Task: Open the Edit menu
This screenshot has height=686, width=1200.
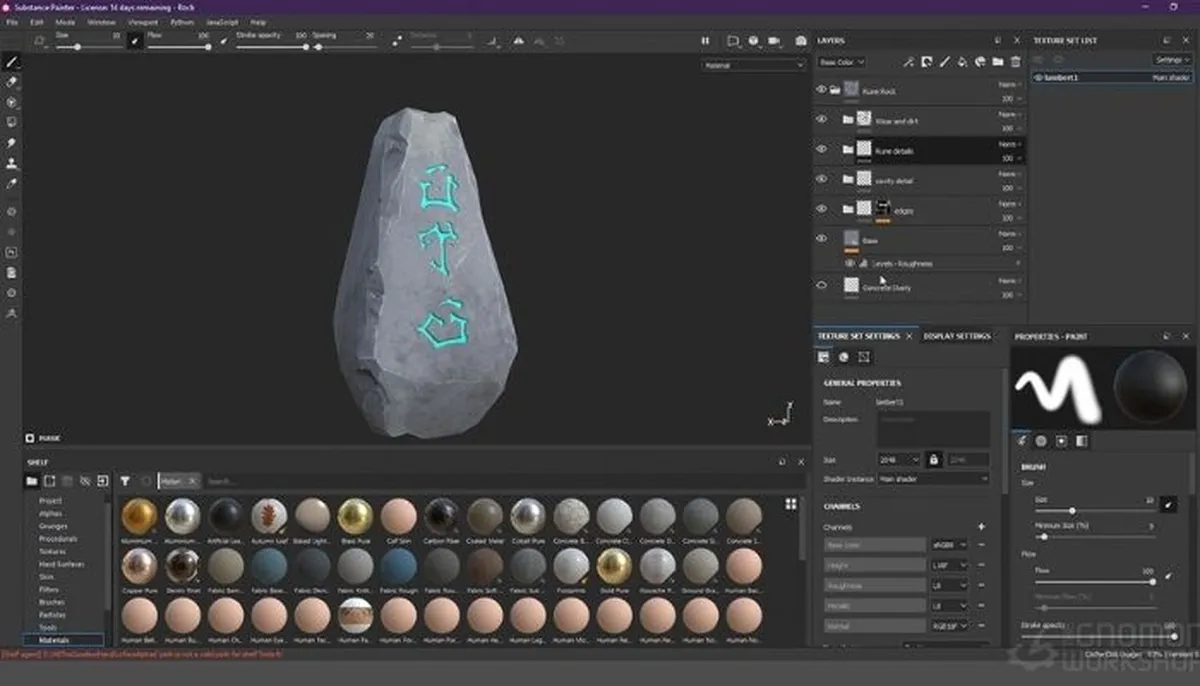Action: pos(37,21)
